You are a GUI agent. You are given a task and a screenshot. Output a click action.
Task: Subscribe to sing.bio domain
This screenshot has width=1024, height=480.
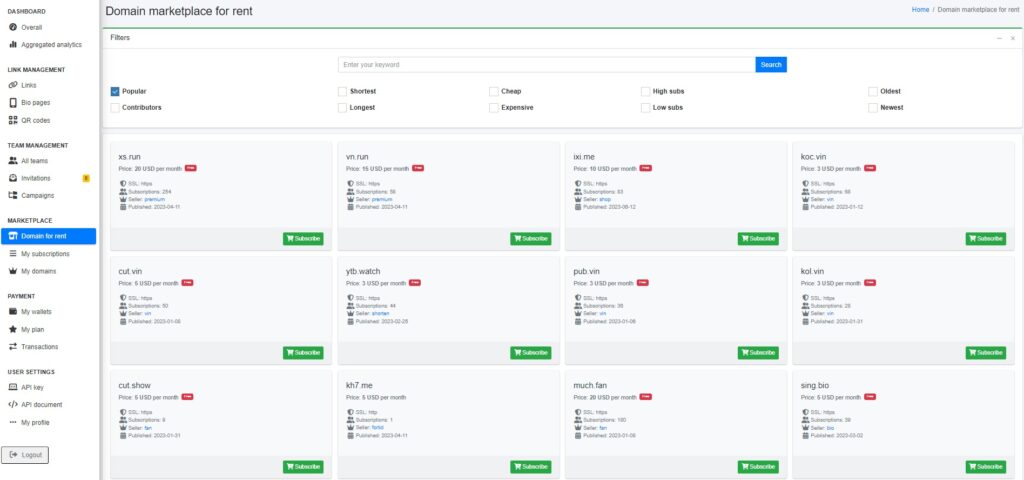click(985, 467)
